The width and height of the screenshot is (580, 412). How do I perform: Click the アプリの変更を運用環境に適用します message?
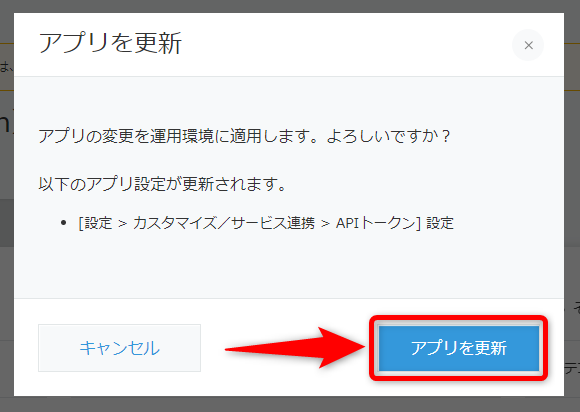click(x=178, y=136)
